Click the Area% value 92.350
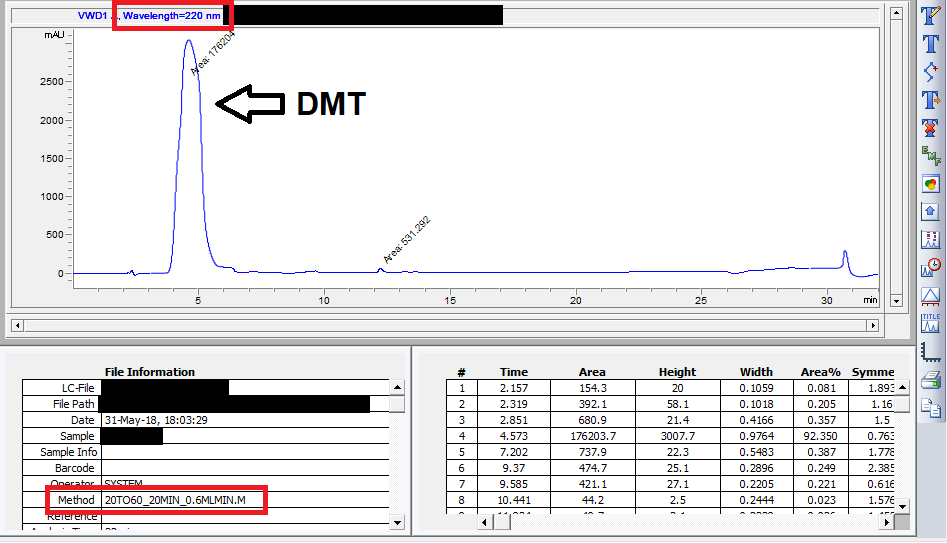This screenshot has width=947, height=543. tap(821, 436)
